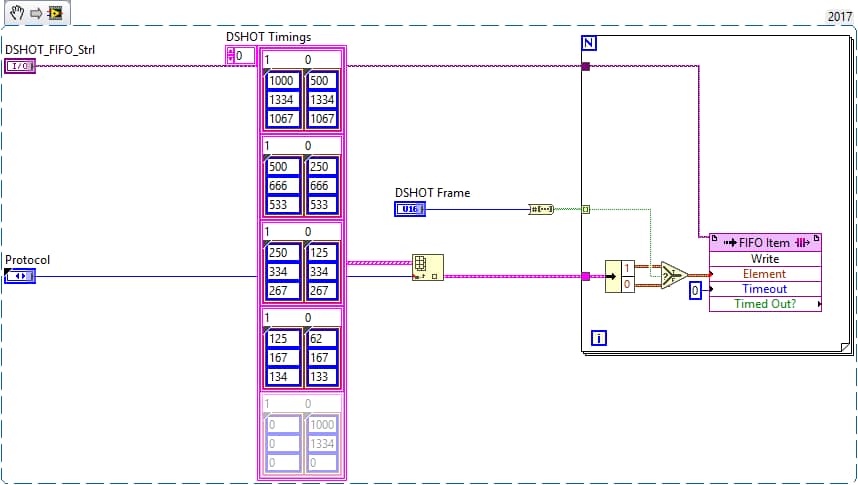Click the purple FIFO tunnel on loop border
858x485 pixels.
[x=585, y=66]
